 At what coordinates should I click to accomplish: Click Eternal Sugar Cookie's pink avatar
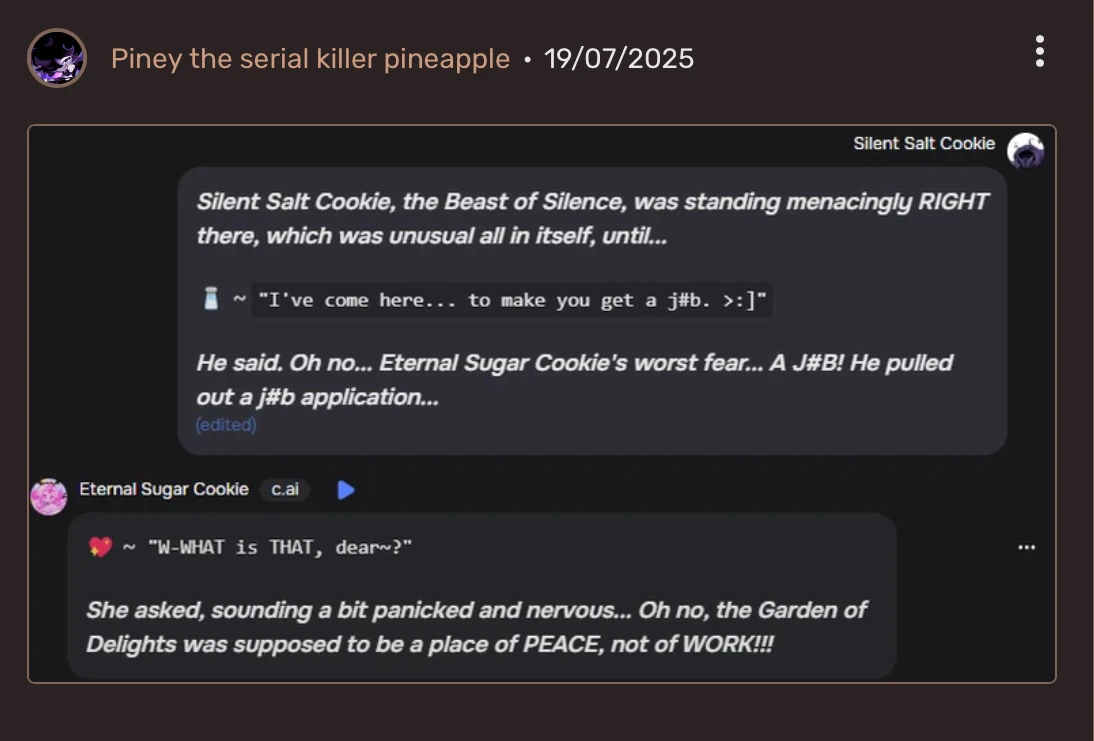pos(48,496)
